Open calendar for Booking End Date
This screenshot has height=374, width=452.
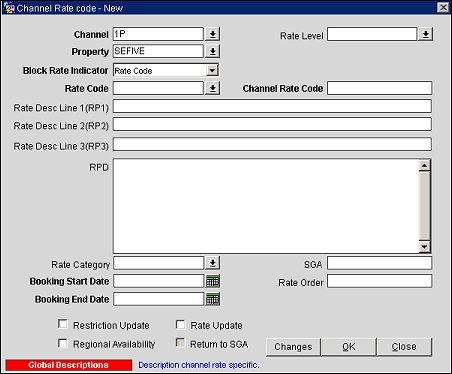[x=213, y=299]
